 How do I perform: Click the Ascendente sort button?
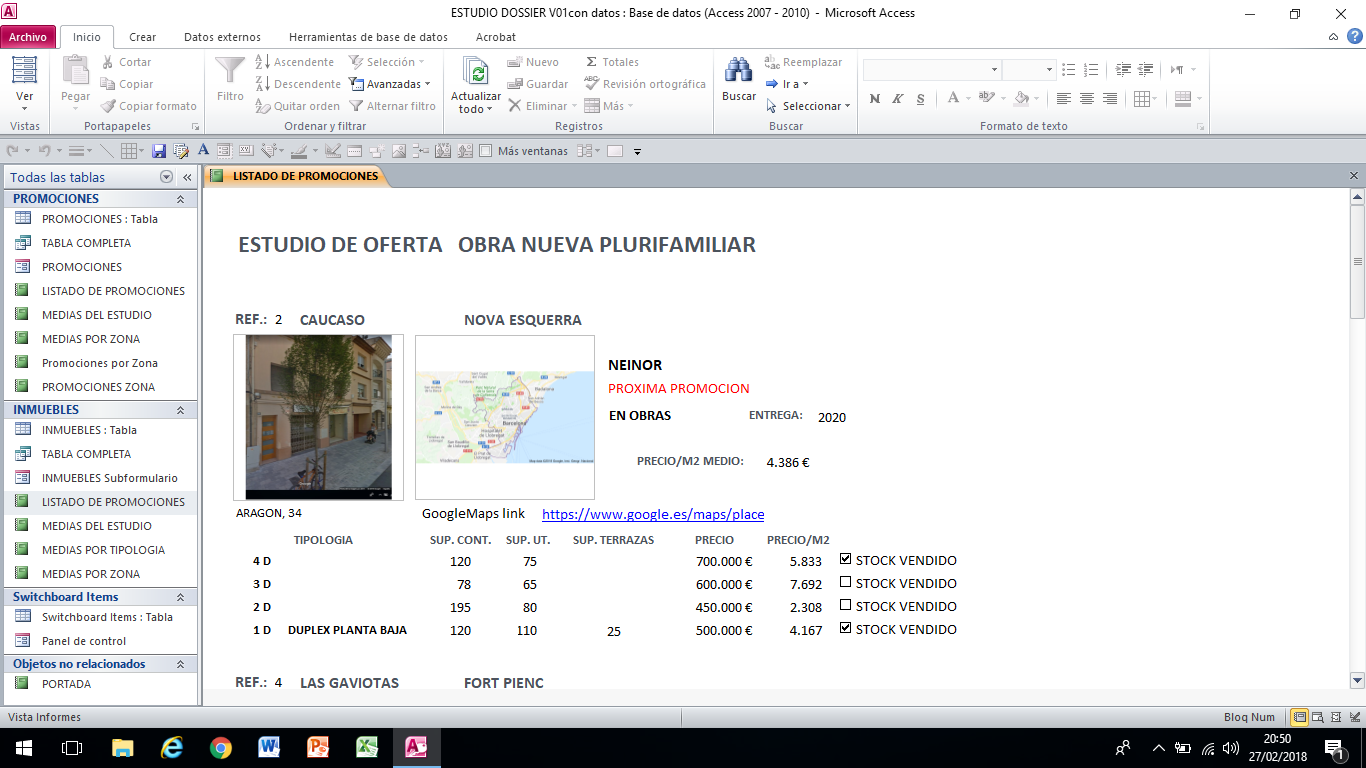[x=295, y=62]
